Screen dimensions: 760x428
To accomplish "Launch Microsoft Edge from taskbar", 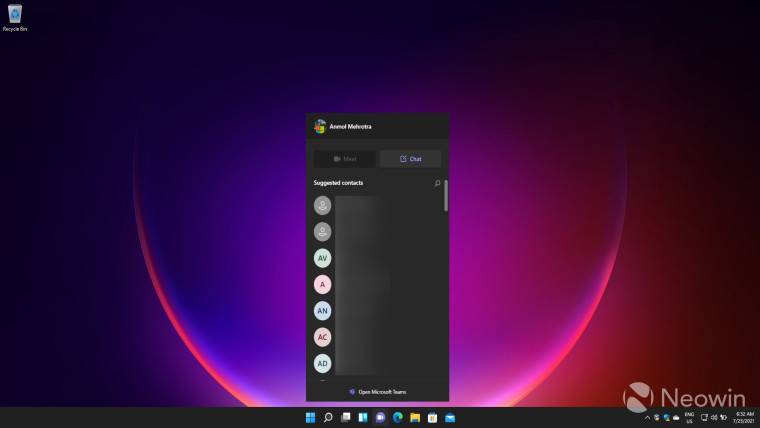I will (397, 417).
